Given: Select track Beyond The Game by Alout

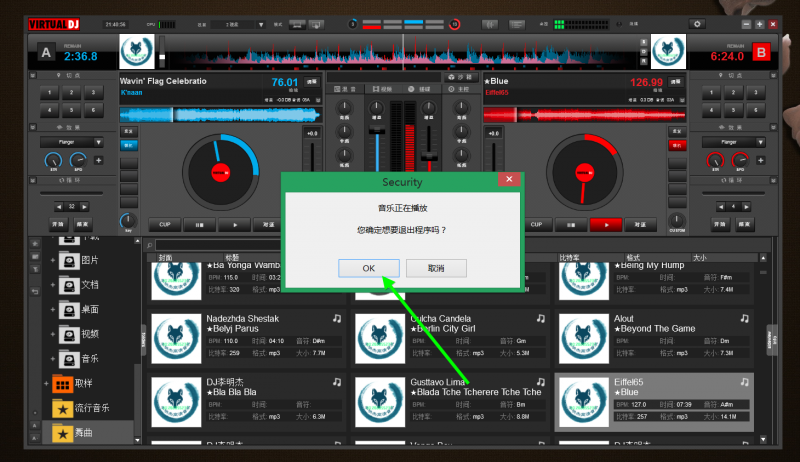Looking at the screenshot, I should 654,337.
